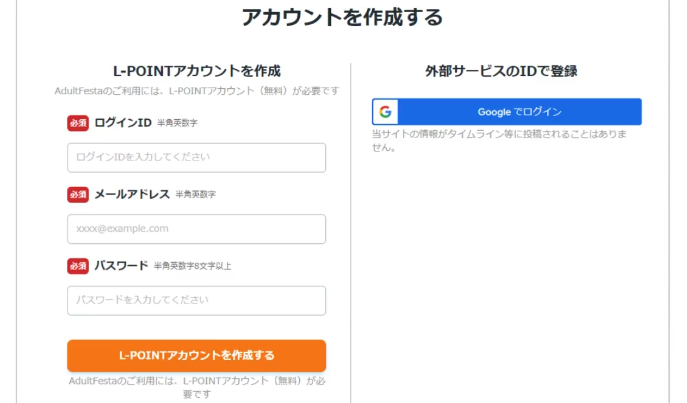687x403 pixels.
Task: Click the red 必須 badge beside パスワード
Action: [78, 266]
